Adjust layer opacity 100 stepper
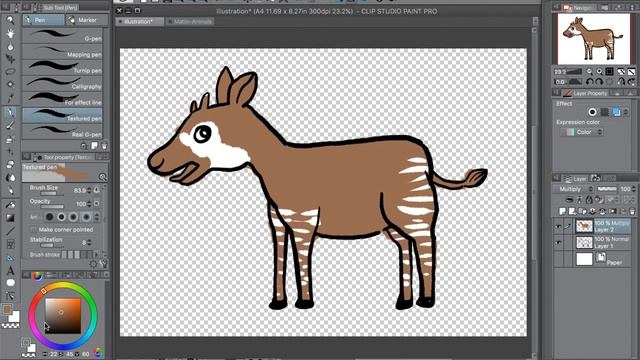Image resolution: width=640 pixels, height=360 pixels. 634,189
